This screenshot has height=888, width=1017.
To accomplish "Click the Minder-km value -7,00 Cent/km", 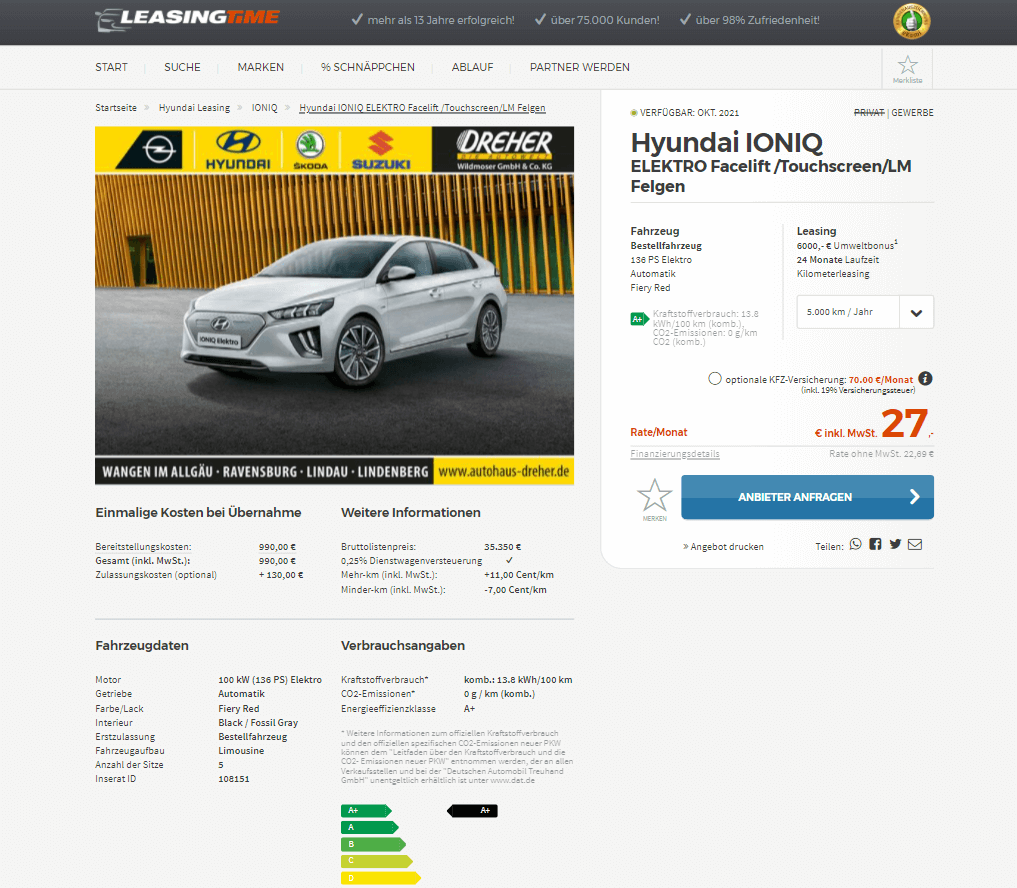I will (515, 590).
